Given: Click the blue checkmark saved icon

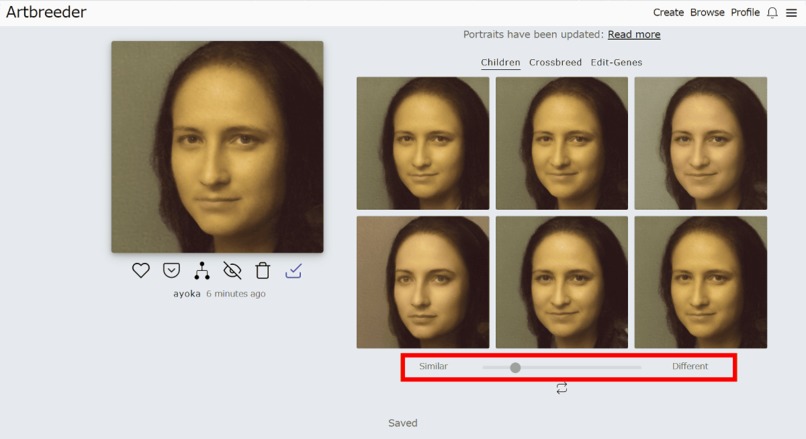Looking at the screenshot, I should tap(294, 270).
